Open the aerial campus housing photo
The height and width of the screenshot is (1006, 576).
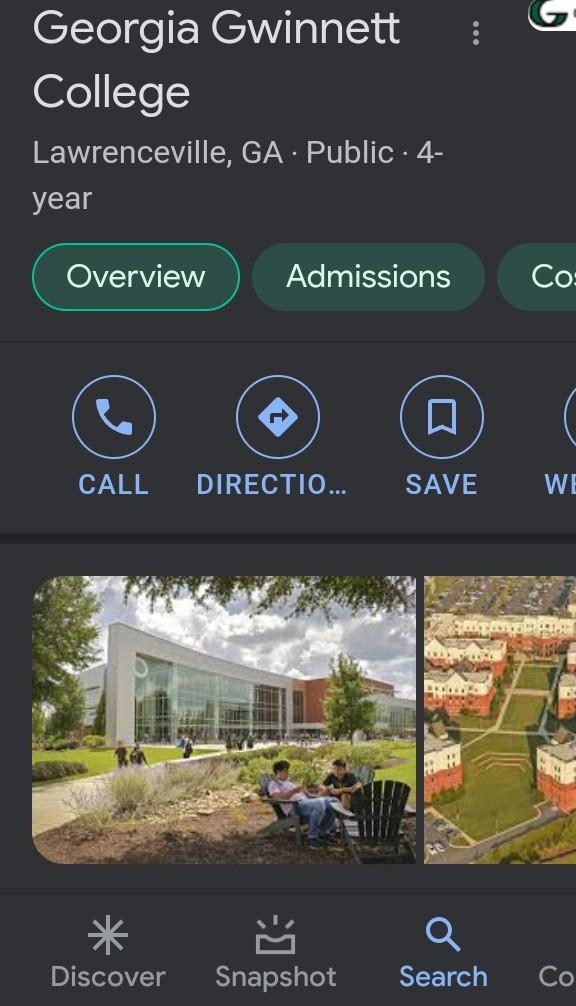(x=500, y=720)
